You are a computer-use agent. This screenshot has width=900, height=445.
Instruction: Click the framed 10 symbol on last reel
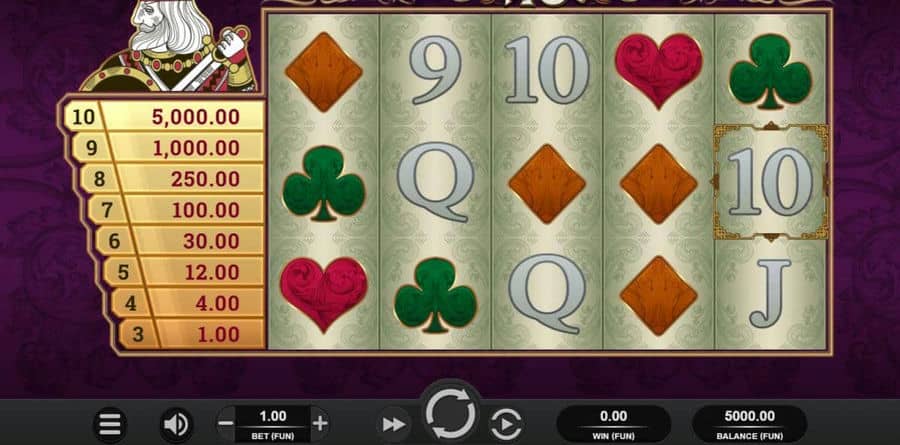[x=770, y=181]
